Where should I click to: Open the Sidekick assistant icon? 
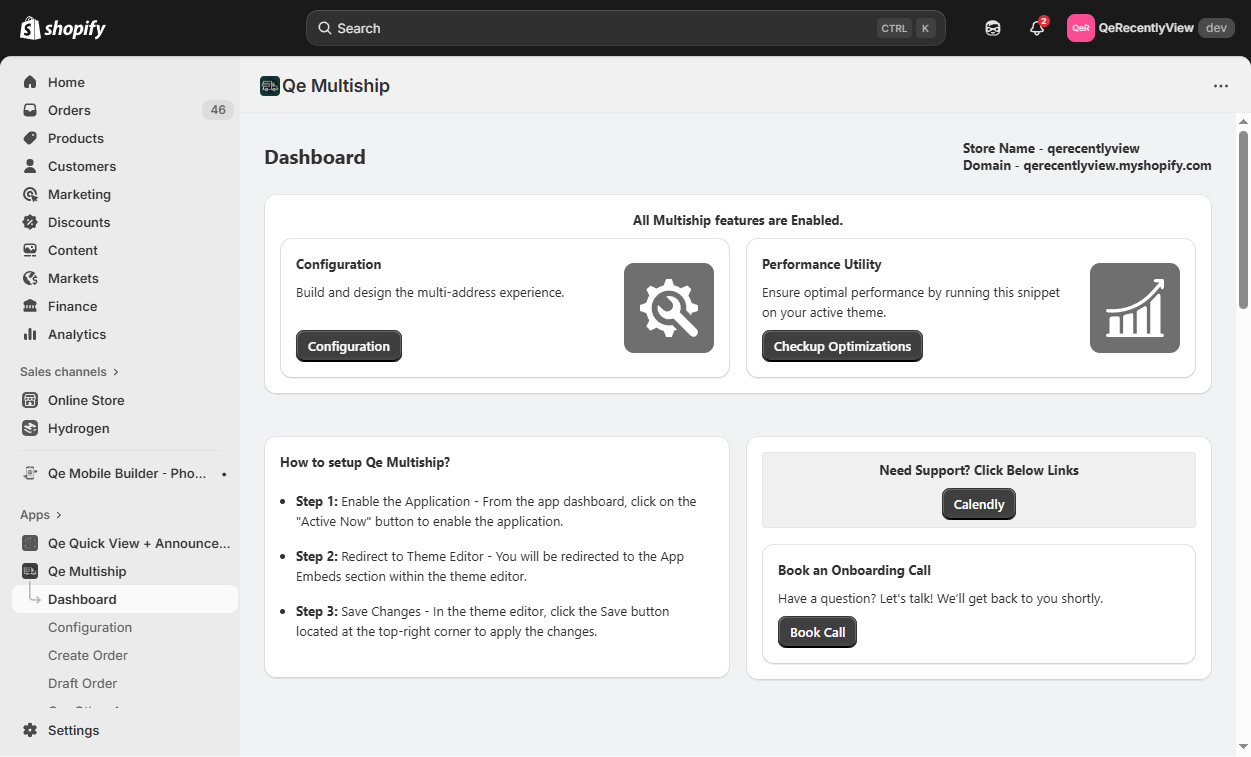[992, 28]
